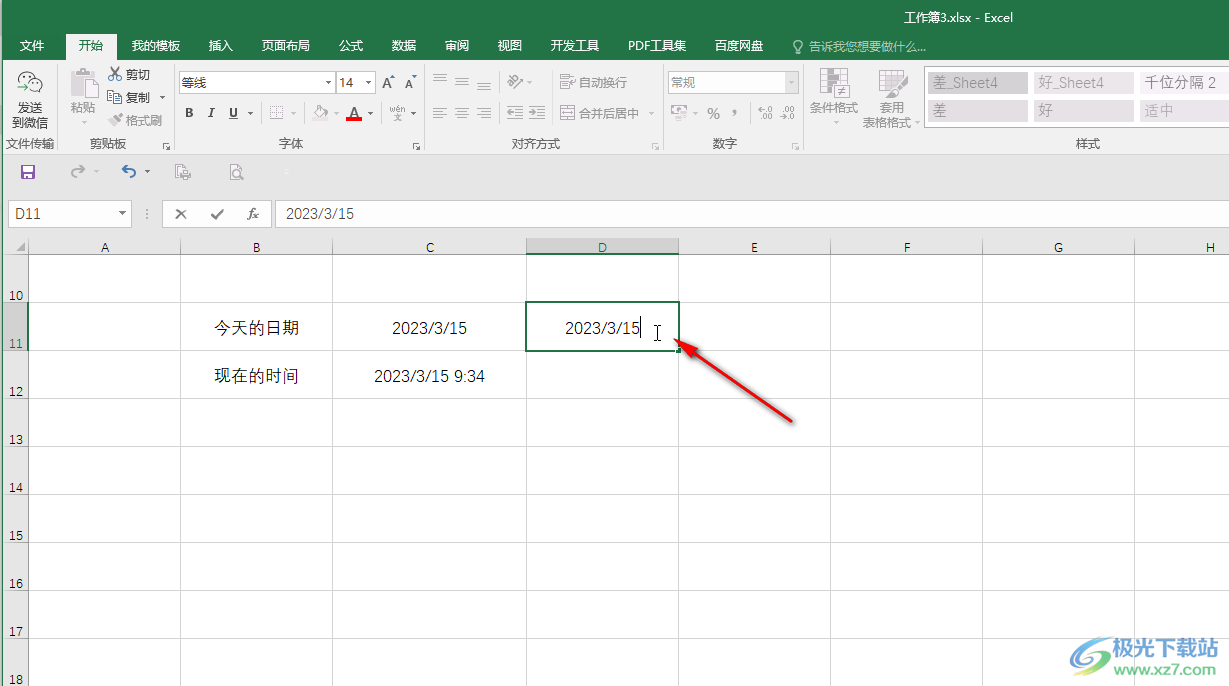The height and width of the screenshot is (686, 1229).
Task: Decrease font size with the smaller A
Action: pos(410,83)
